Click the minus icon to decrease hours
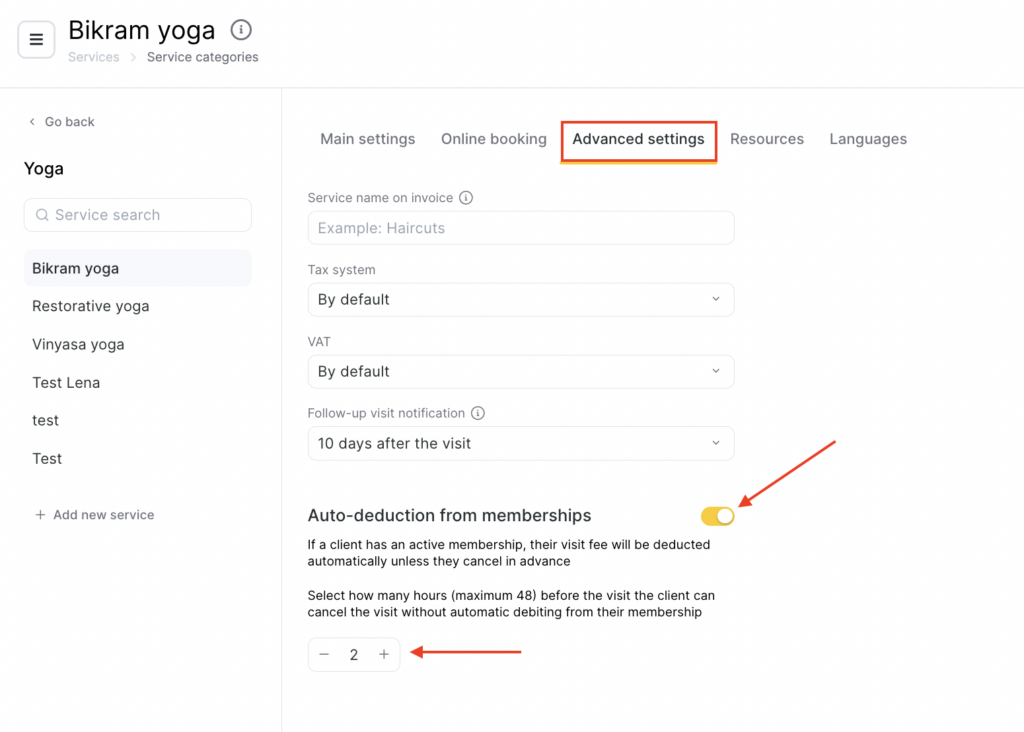The image size is (1024, 732). tap(324, 655)
